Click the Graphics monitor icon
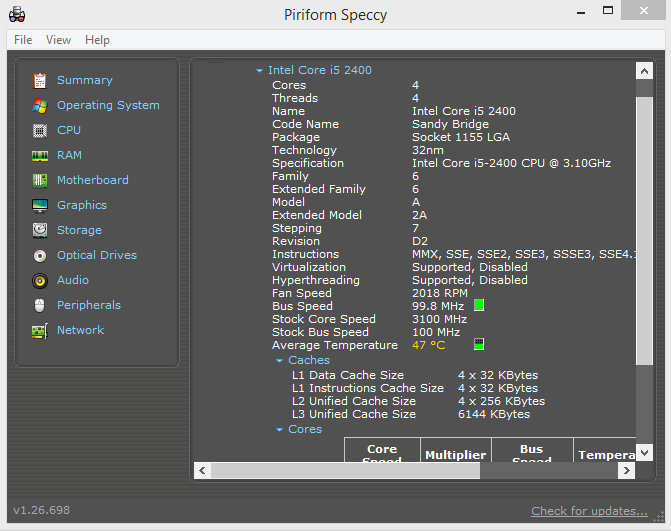671x531 pixels. click(40, 205)
